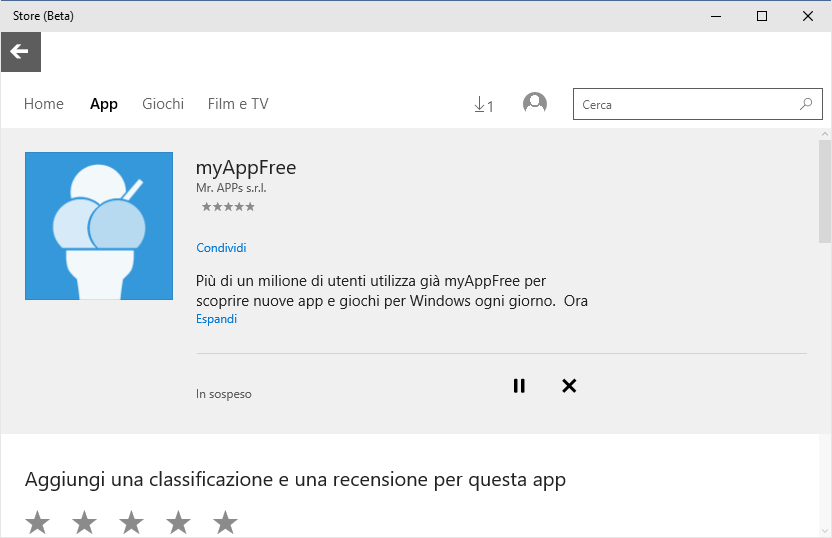
Task: Click the scrollbar down arrow
Action: click(825, 531)
